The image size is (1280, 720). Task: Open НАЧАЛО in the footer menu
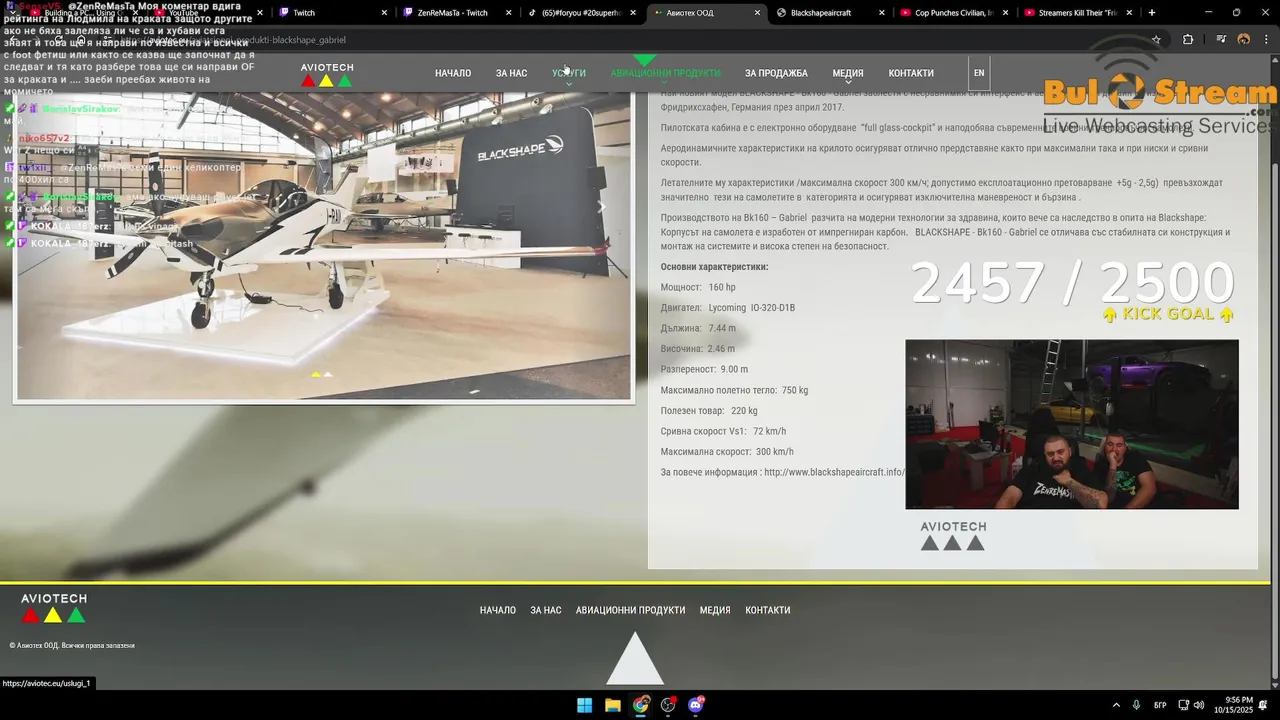coord(498,610)
